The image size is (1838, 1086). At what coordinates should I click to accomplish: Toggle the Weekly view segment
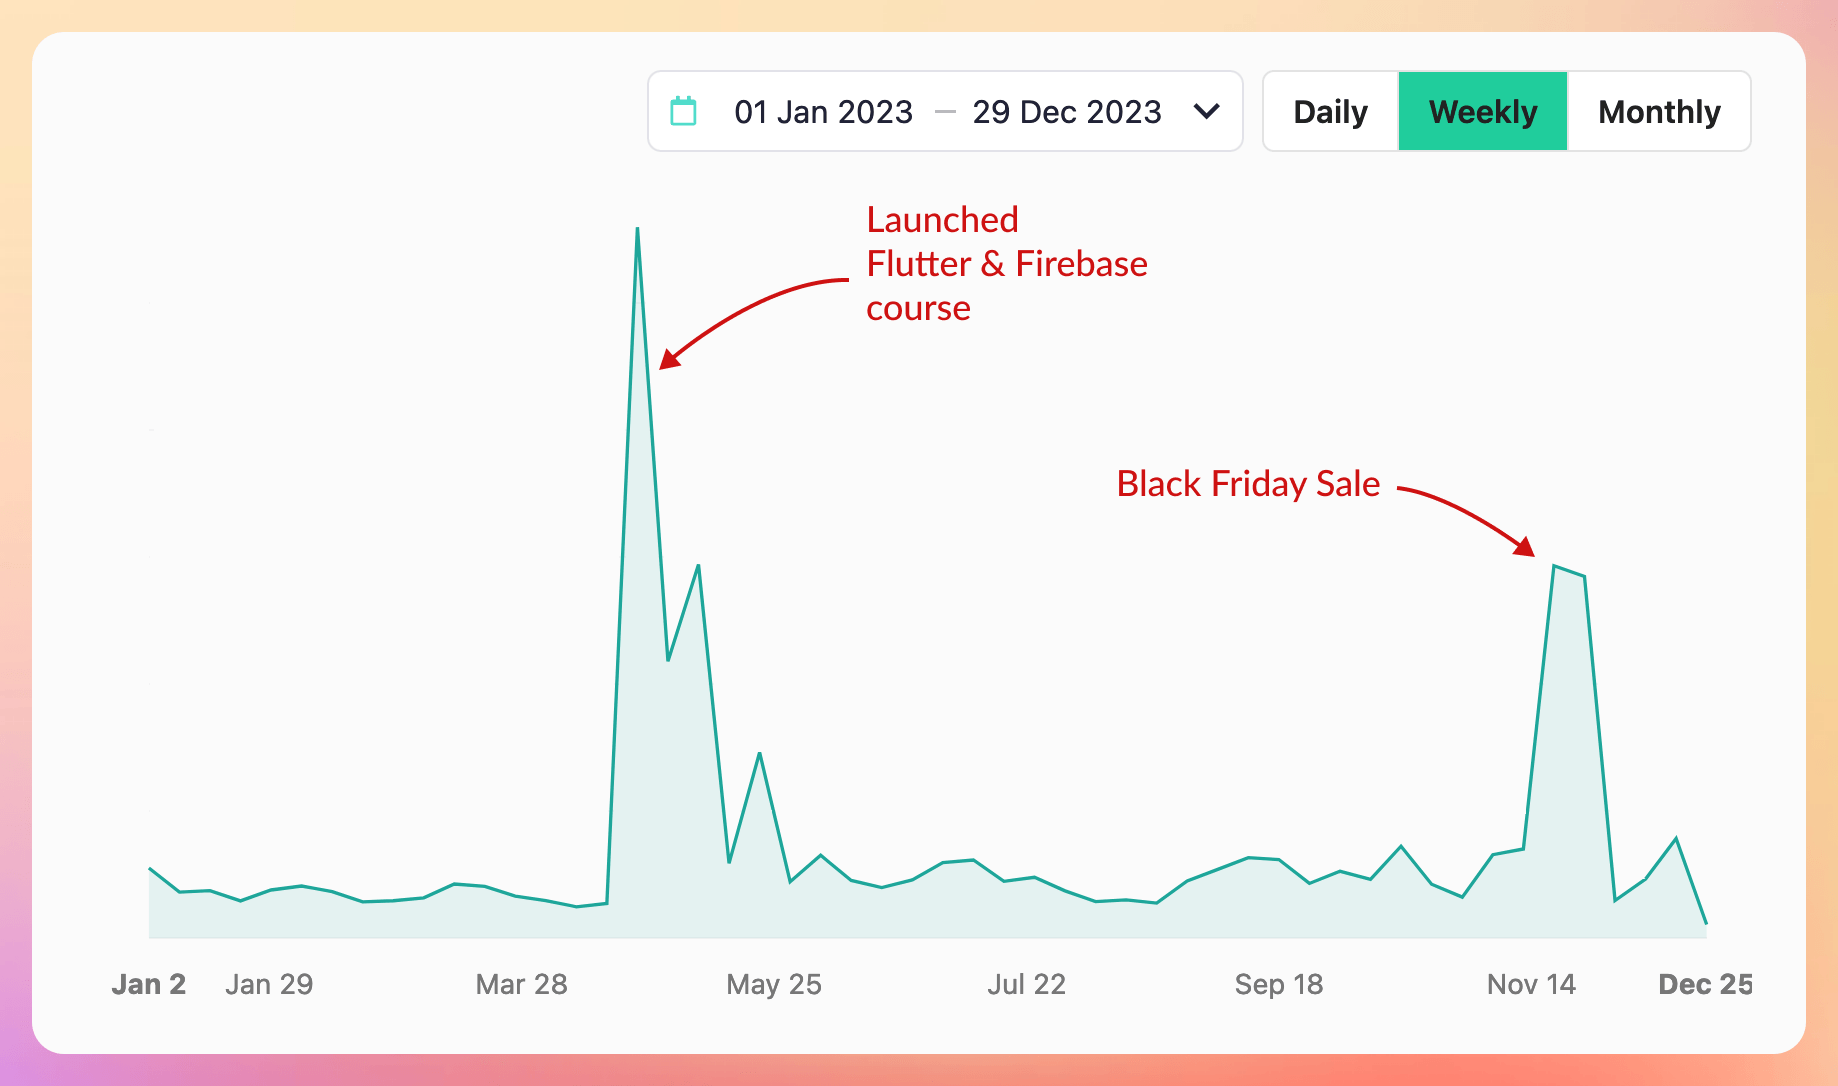point(1483,111)
